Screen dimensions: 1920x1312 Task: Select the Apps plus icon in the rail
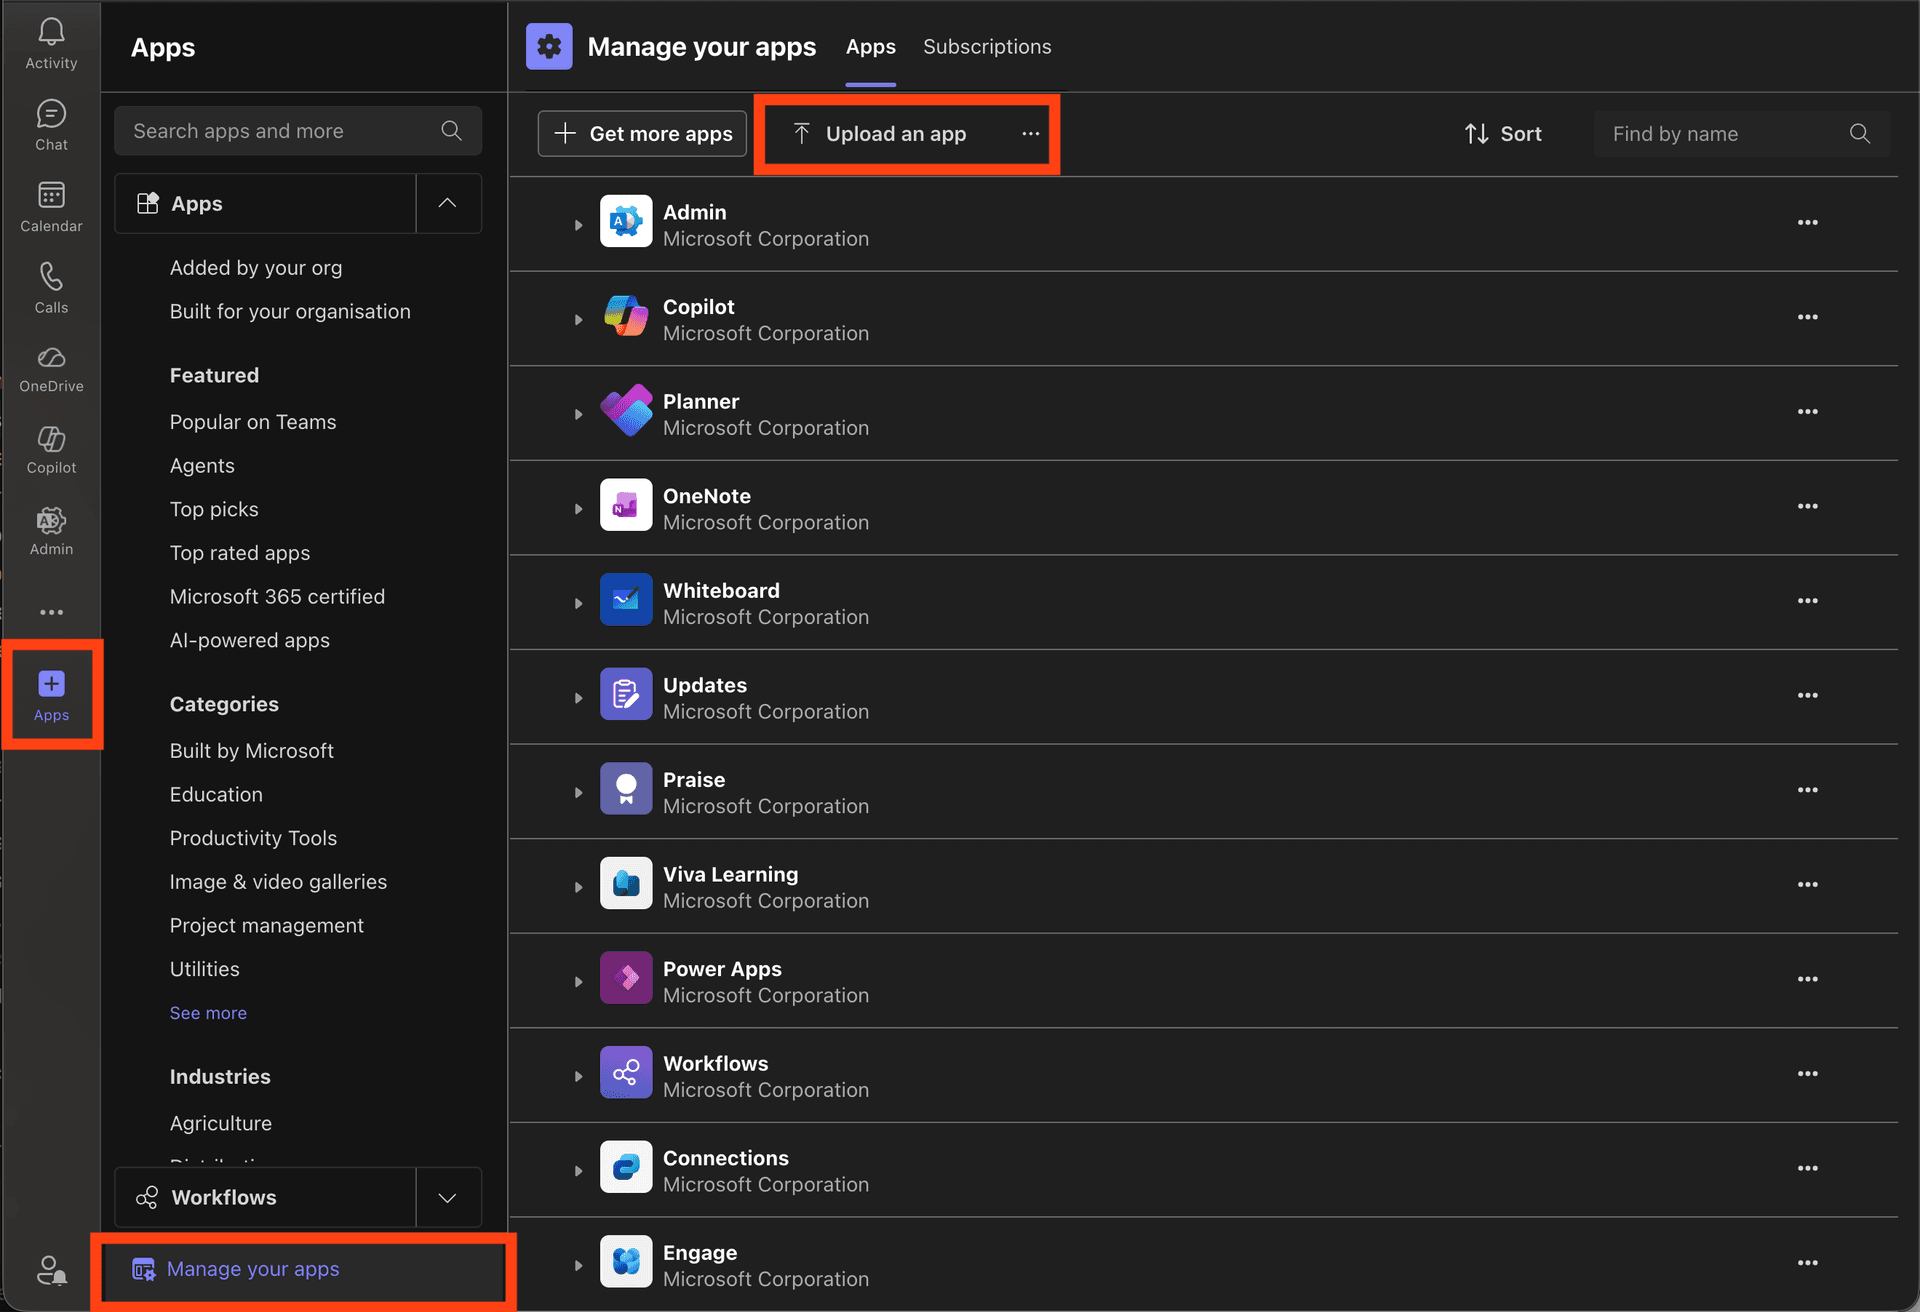point(51,684)
